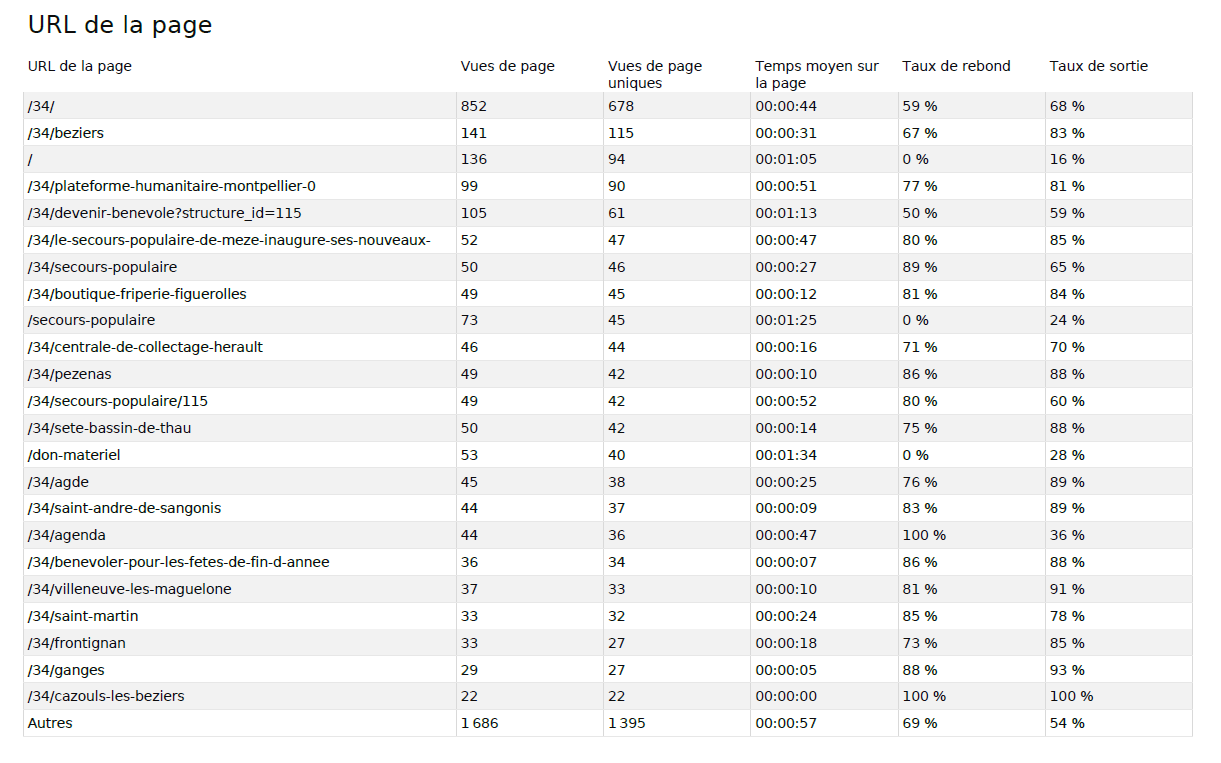Click /34/benevoler-pour-les-fetes-de-fin-d-annee URL

(x=179, y=562)
